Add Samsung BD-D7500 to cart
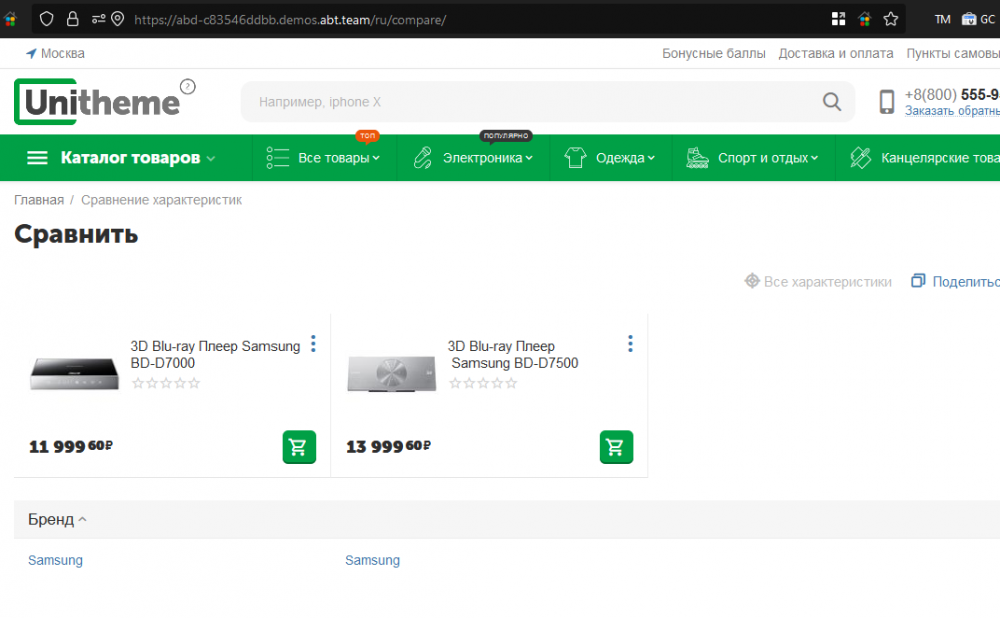This screenshot has height=618, width=1000. 616,447
